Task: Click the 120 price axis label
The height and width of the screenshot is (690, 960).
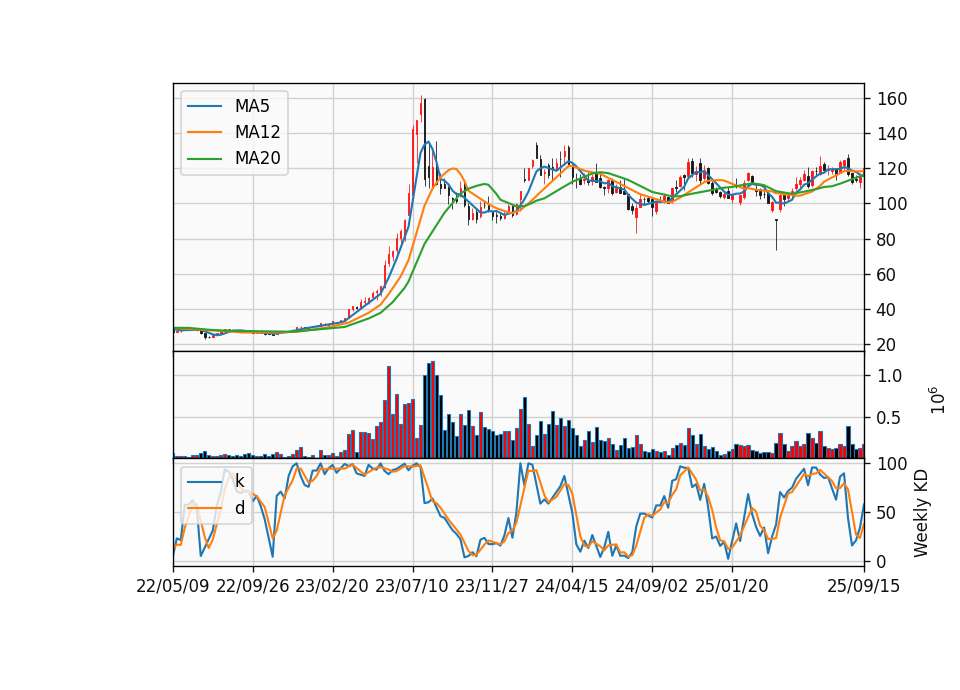Action: (892, 169)
